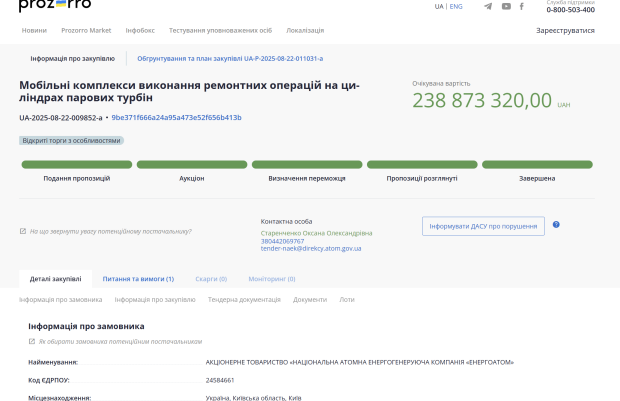
Task: Jump to Тендерна документація section
Action: (244, 299)
